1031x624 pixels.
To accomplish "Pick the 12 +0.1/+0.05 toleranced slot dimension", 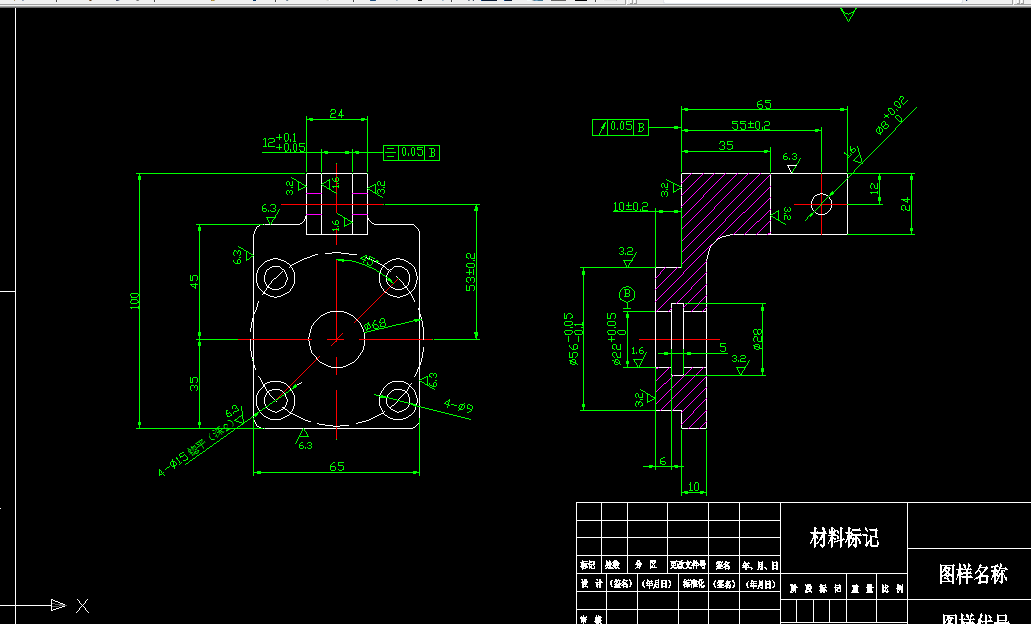I will coord(284,142).
